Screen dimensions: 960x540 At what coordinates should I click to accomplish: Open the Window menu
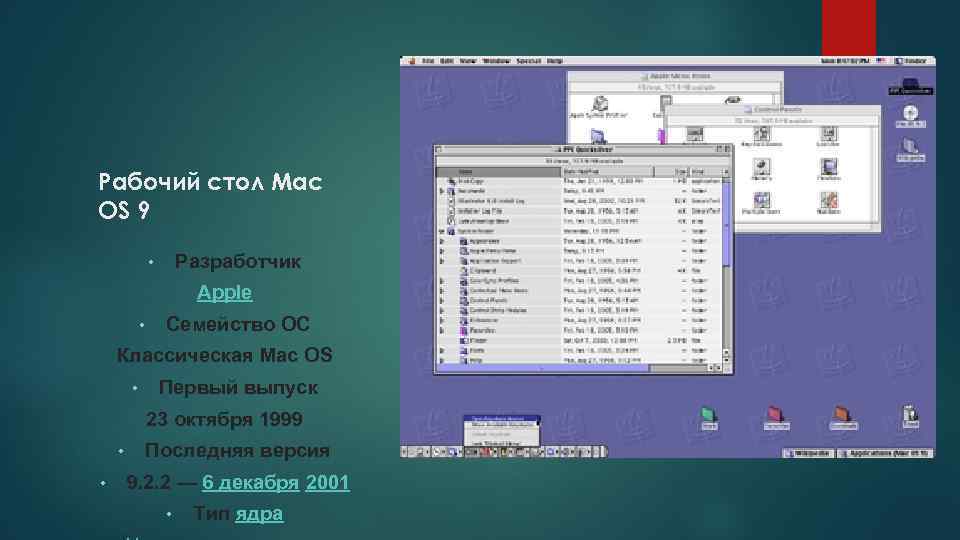tap(496, 61)
